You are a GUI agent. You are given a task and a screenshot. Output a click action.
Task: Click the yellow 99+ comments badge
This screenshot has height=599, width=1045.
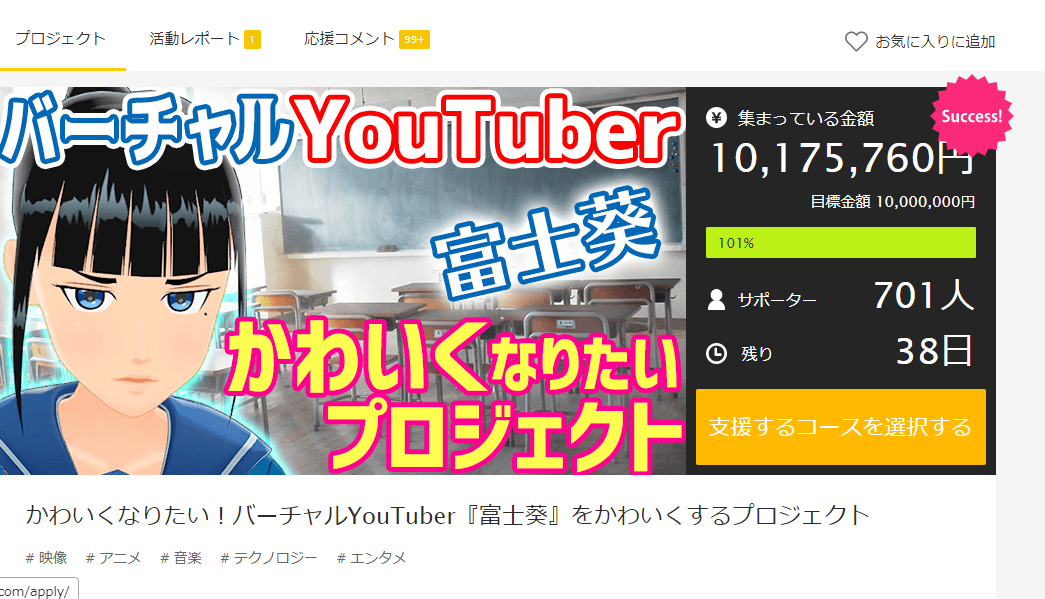[x=414, y=39]
